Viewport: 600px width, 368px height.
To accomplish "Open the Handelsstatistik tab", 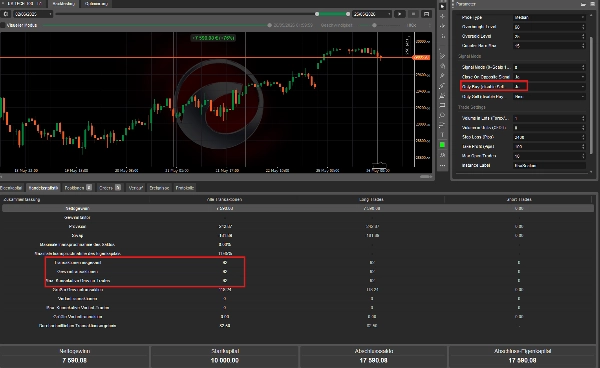I will click(x=43, y=188).
